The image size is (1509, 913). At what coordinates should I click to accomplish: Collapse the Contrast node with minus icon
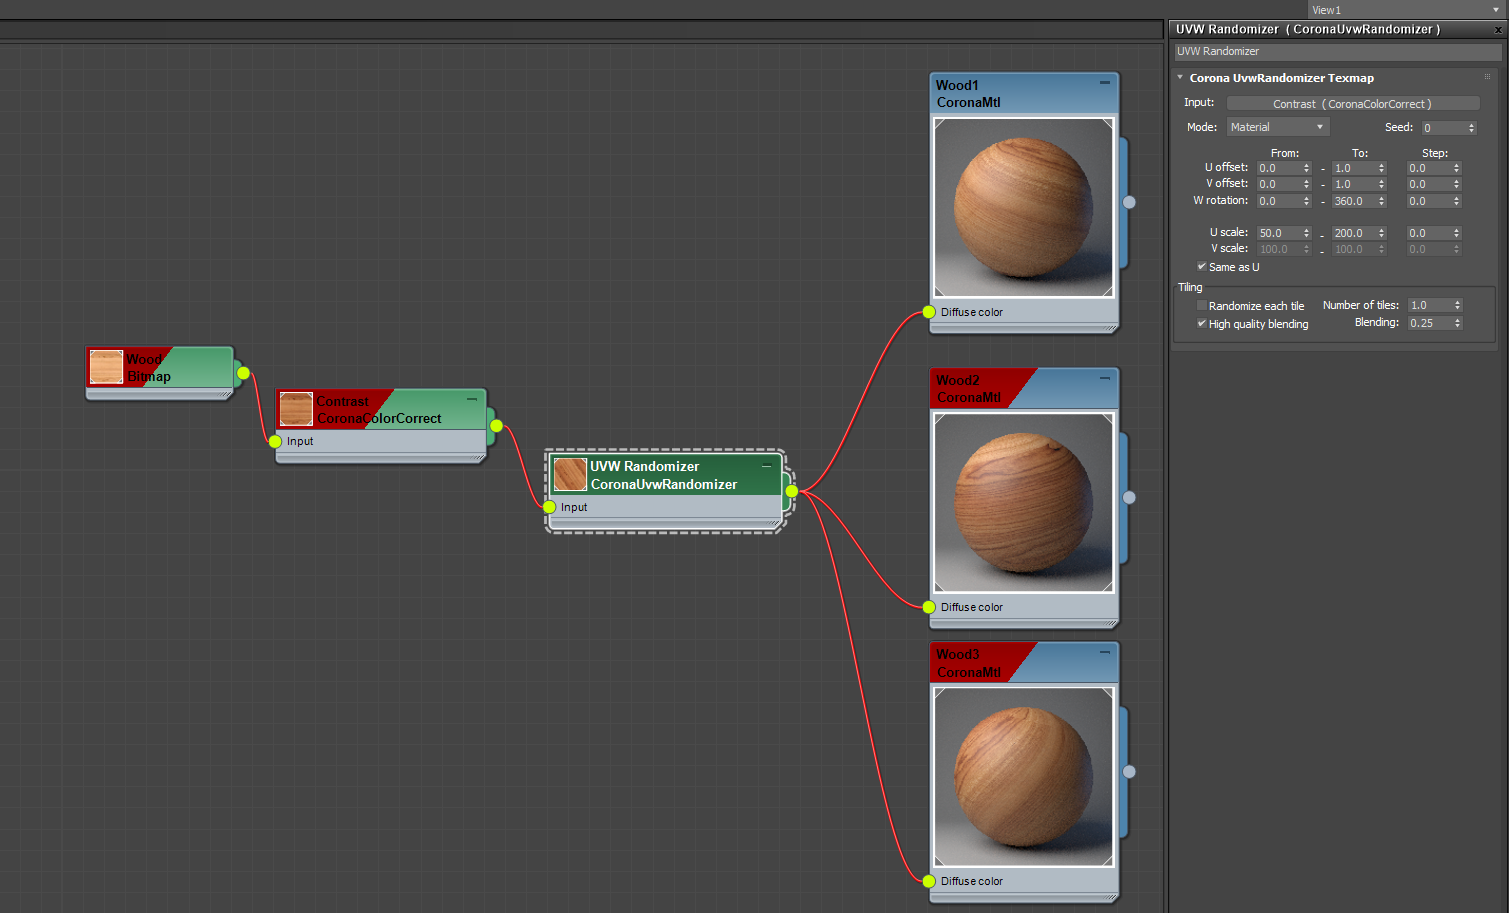click(x=471, y=399)
